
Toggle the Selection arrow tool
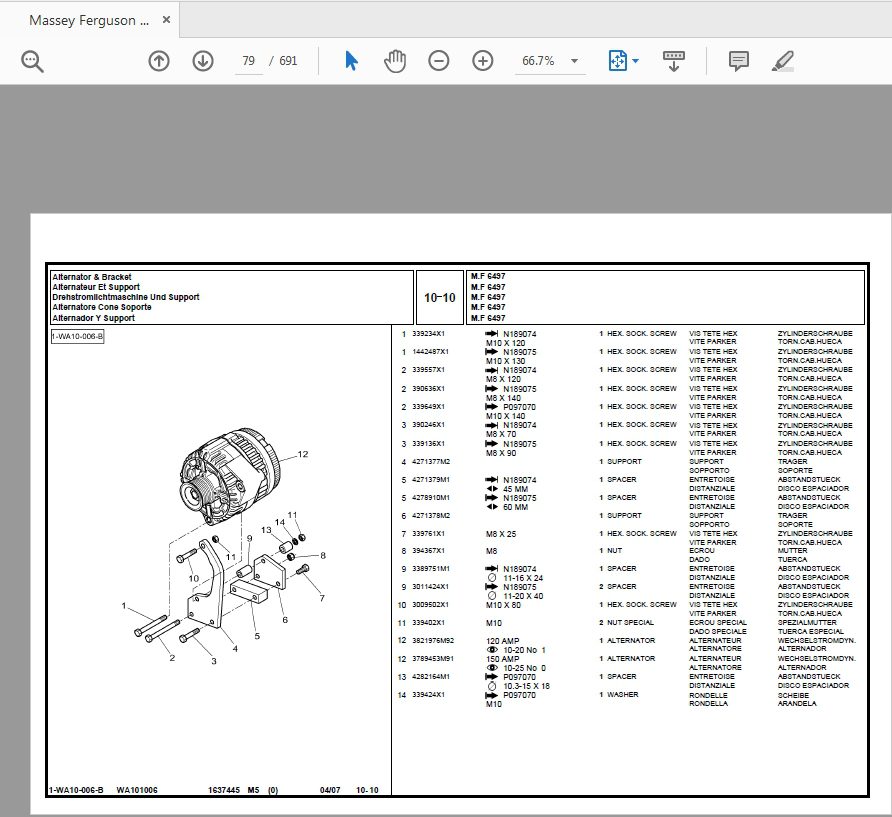351,61
